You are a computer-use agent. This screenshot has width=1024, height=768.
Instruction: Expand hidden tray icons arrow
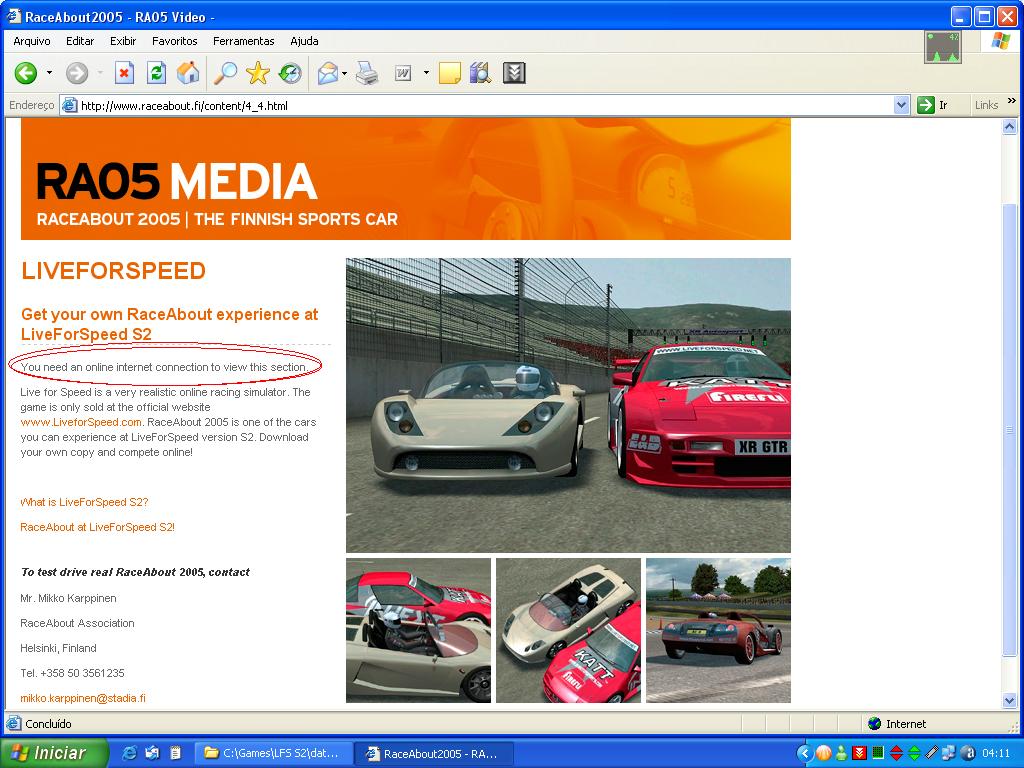pos(805,754)
